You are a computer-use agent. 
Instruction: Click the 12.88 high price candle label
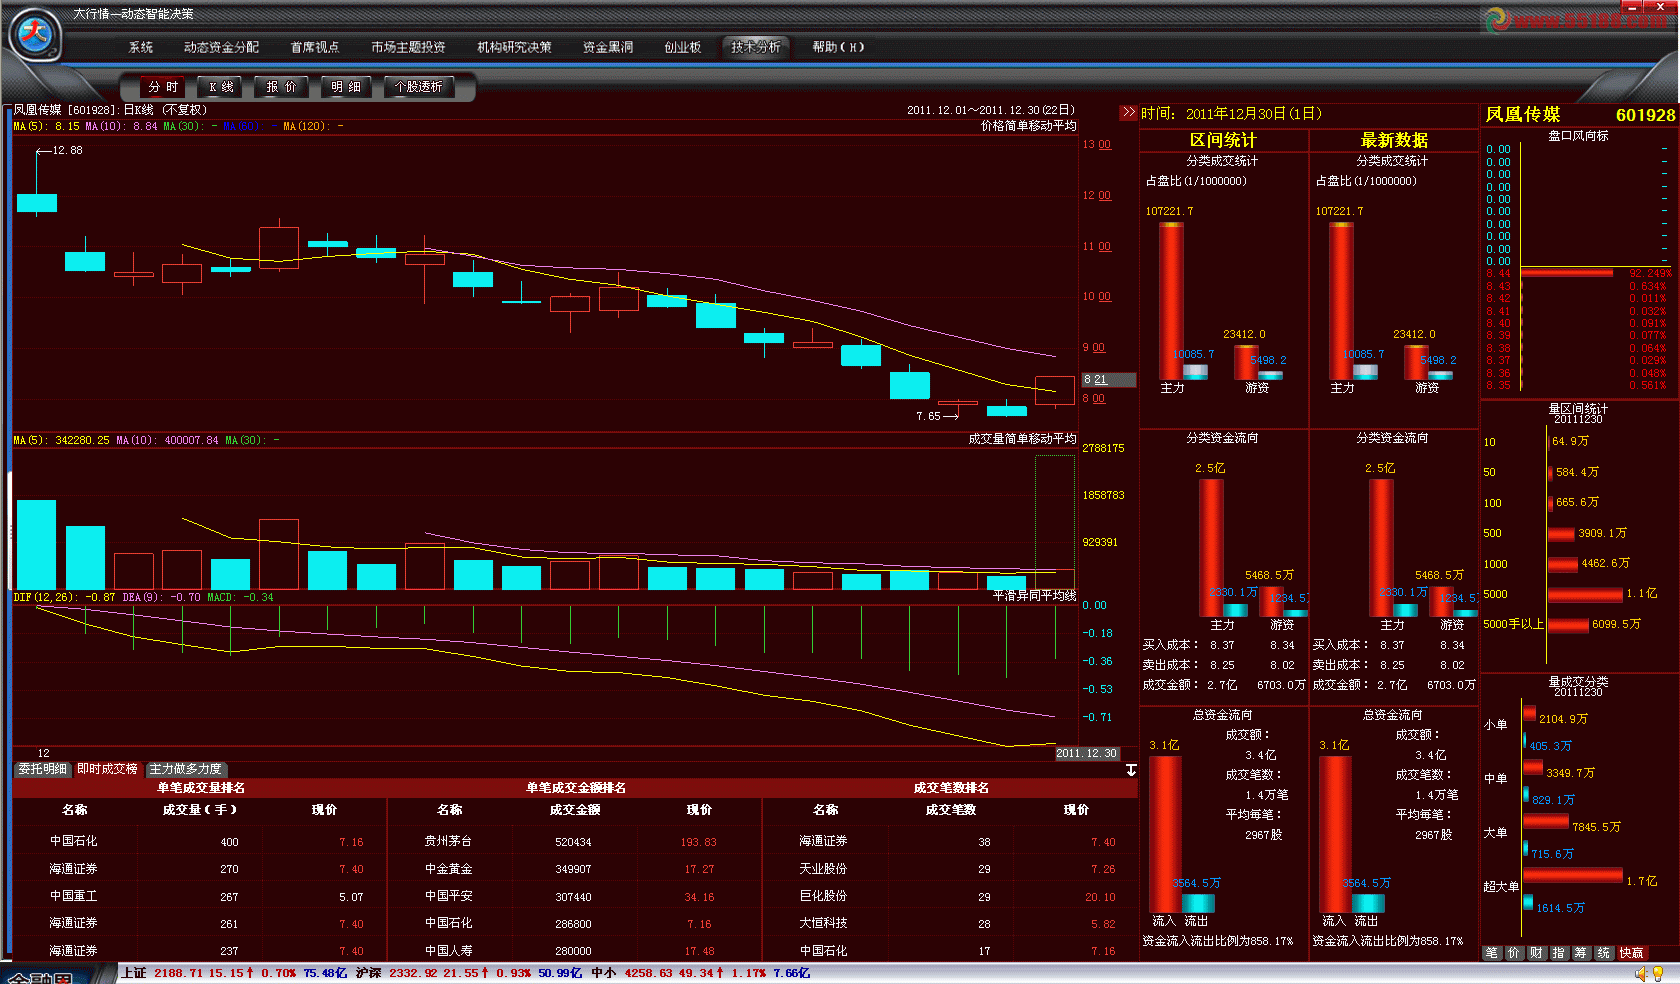click(x=67, y=151)
